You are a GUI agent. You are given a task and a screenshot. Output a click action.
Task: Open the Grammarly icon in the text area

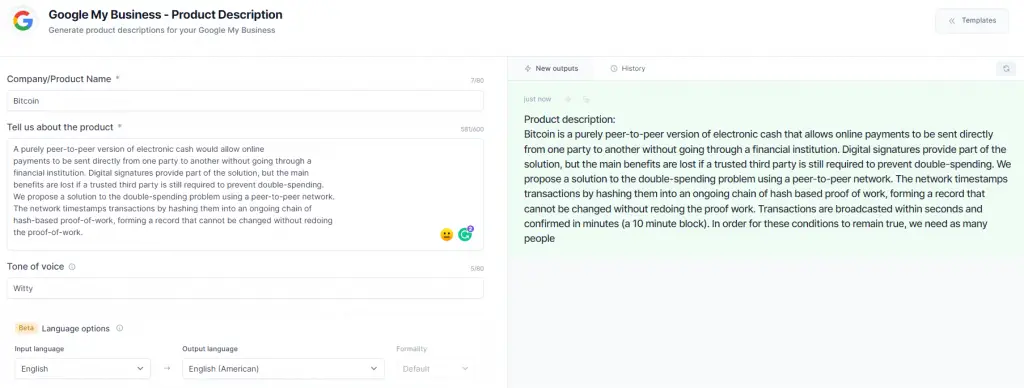[466, 234]
